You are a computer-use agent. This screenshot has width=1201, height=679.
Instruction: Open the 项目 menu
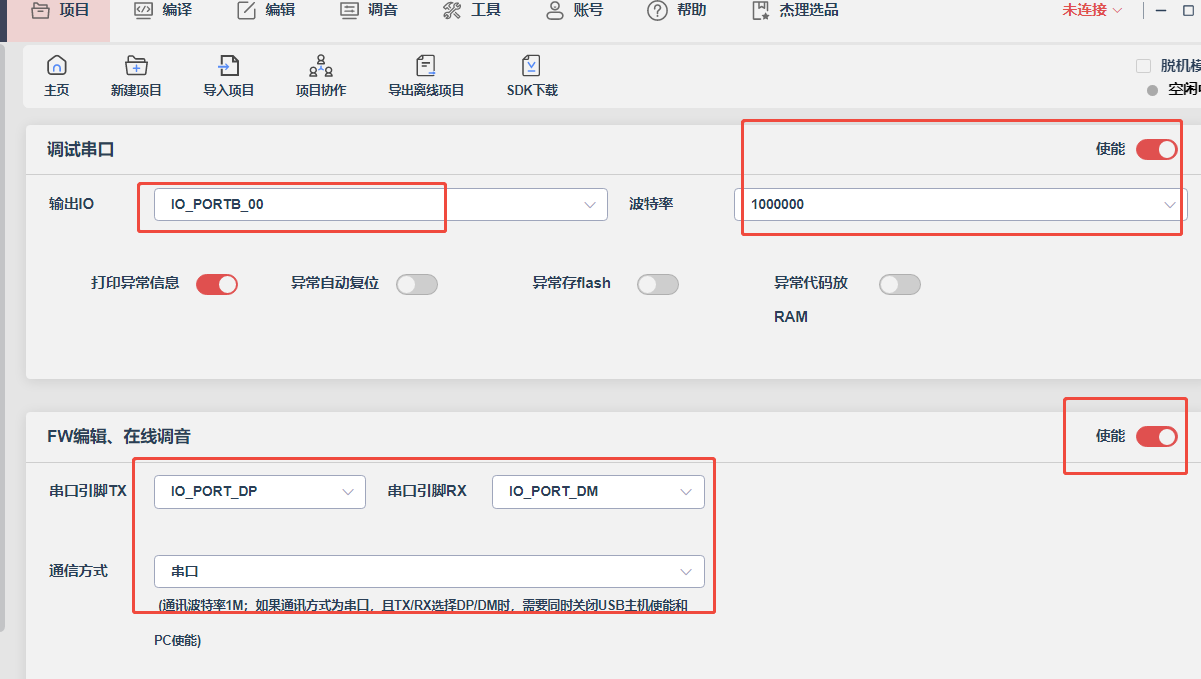coord(60,11)
